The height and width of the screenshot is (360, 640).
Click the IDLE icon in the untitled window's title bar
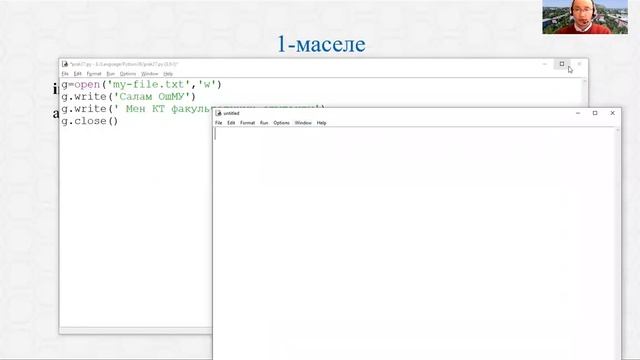point(219,113)
